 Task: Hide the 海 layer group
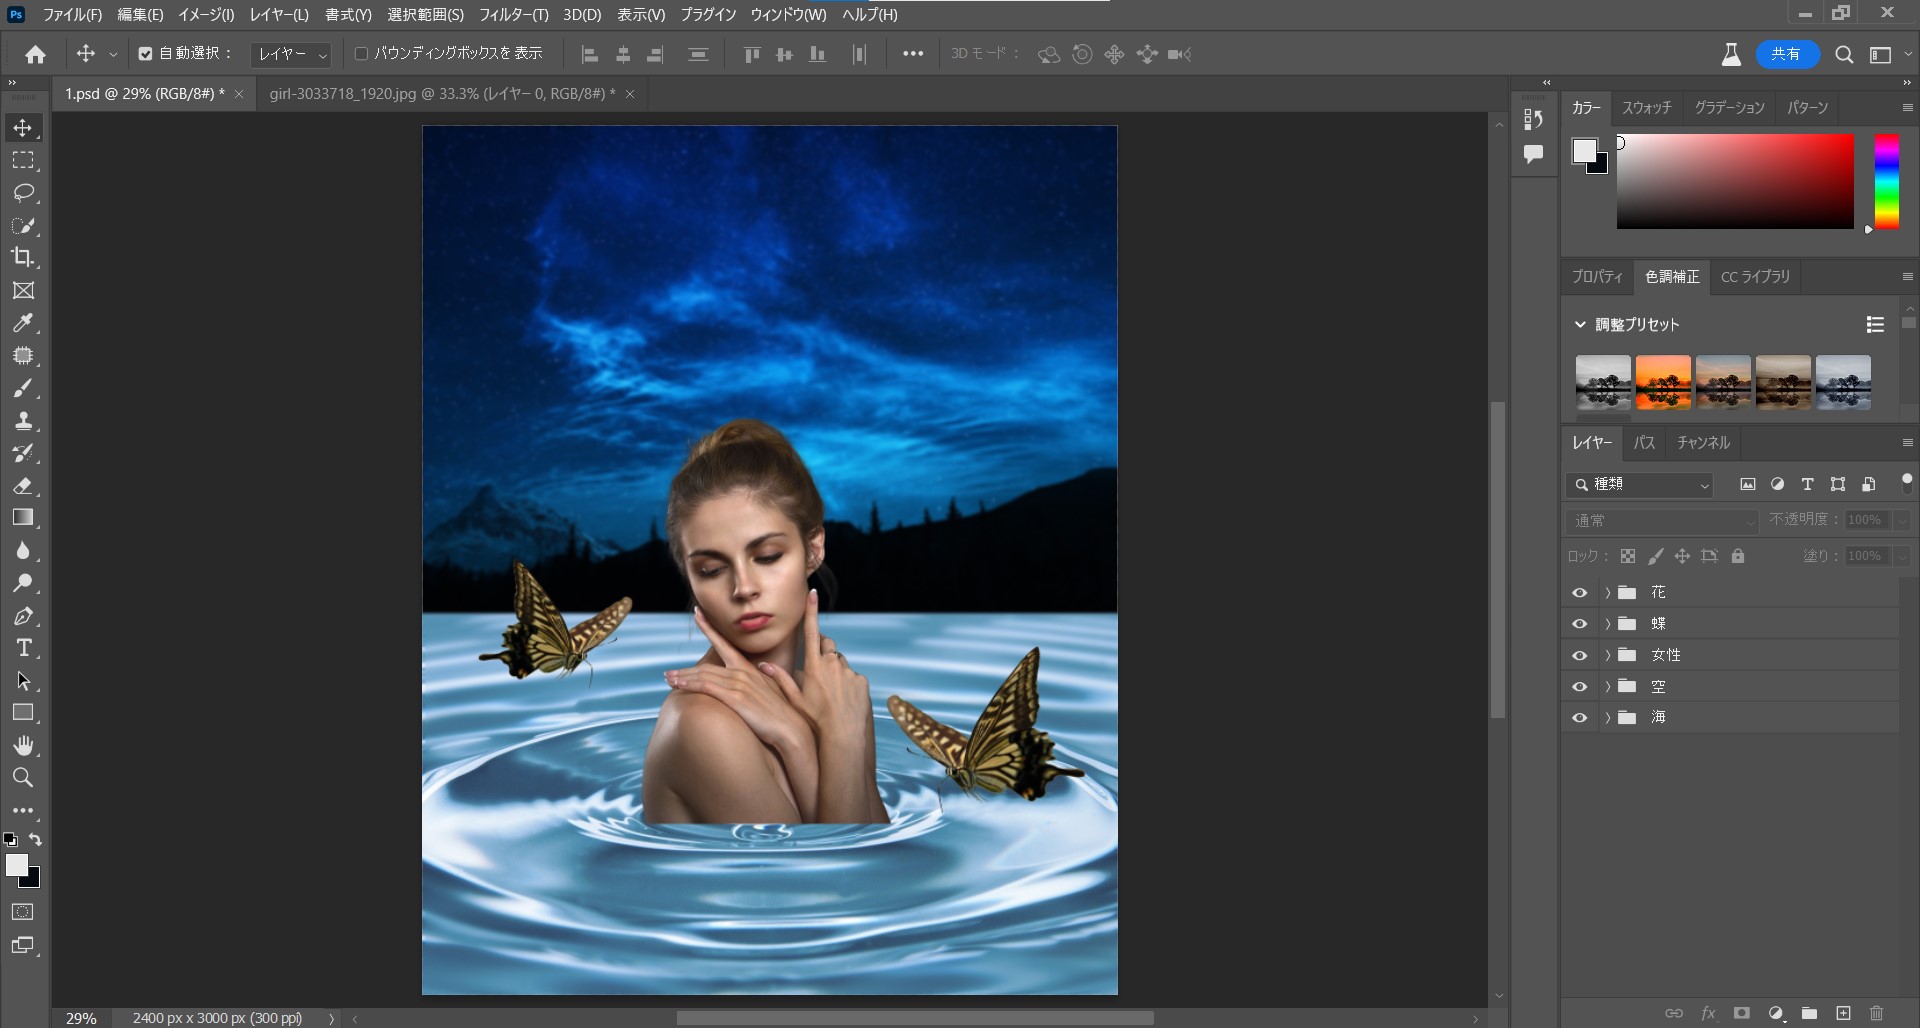pos(1579,718)
